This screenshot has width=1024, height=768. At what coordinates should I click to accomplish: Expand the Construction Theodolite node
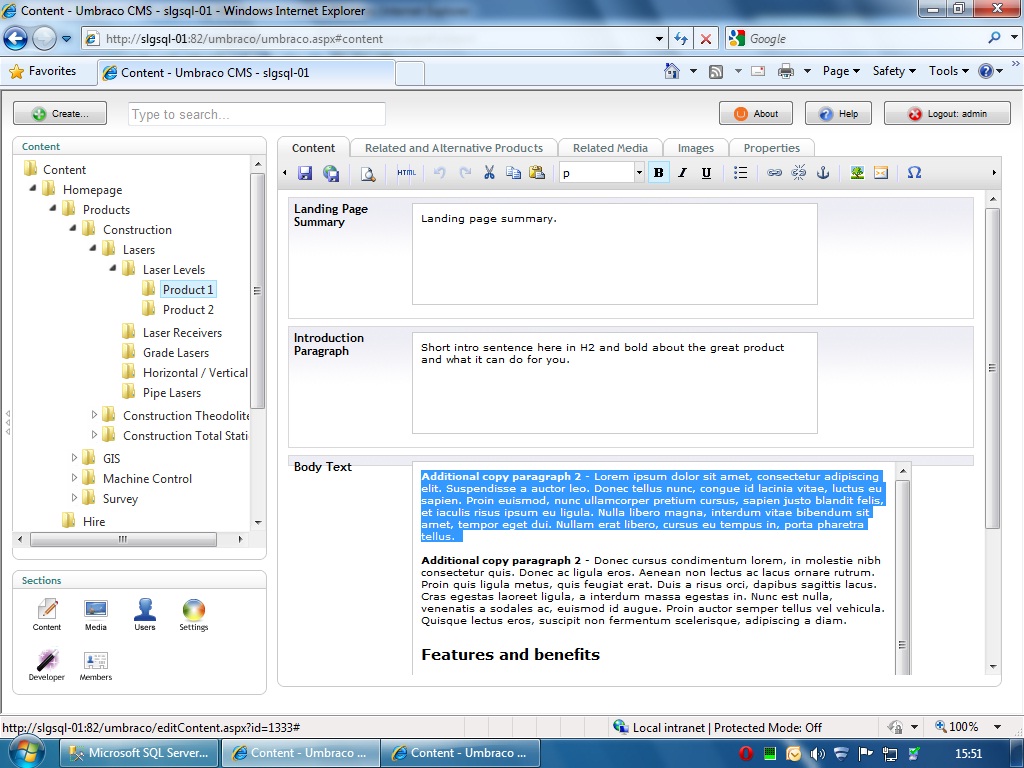93,415
